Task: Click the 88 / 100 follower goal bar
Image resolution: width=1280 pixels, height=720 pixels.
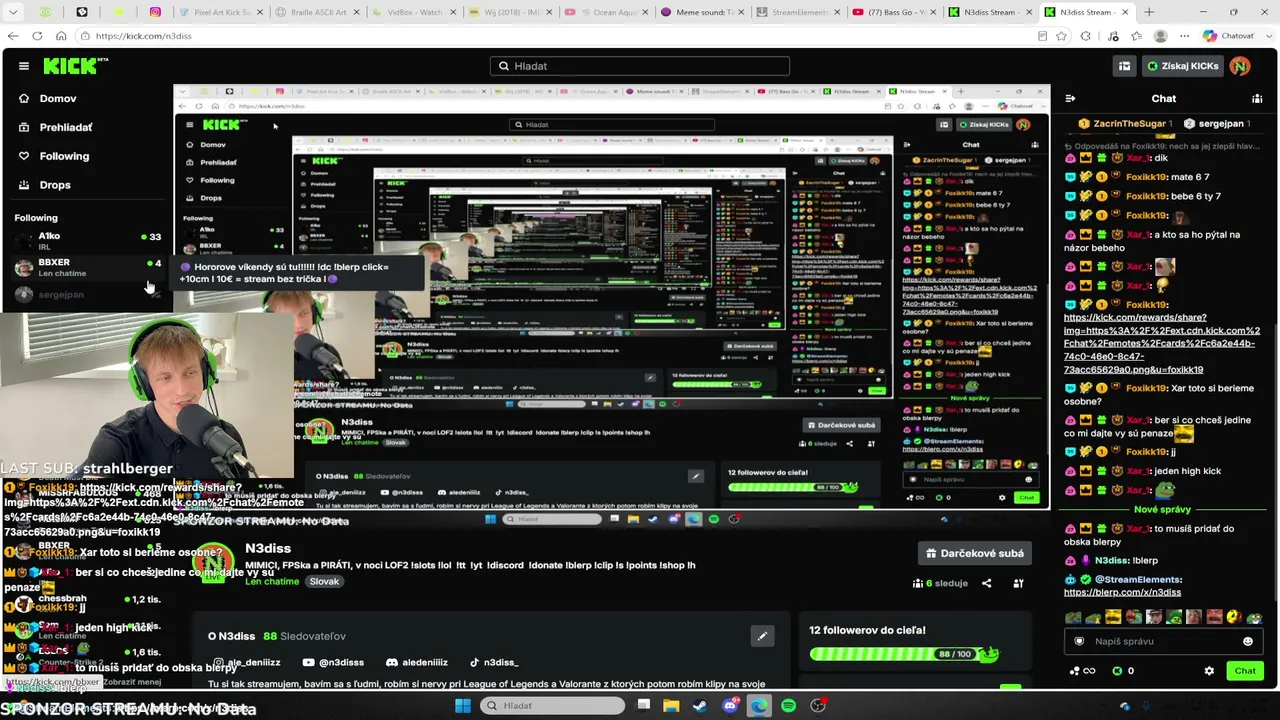Action: coord(903,654)
